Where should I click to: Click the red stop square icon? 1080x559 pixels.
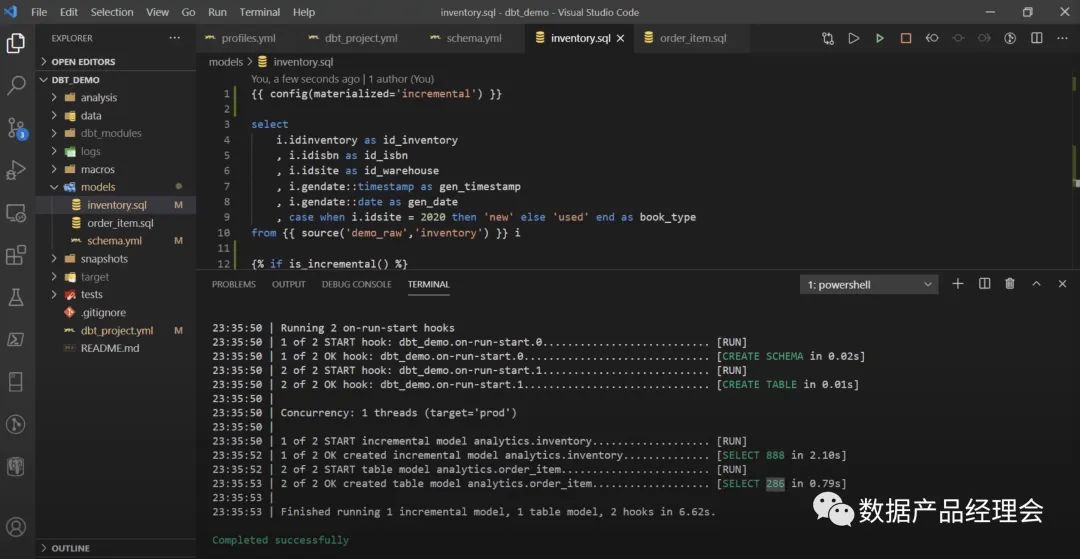906,38
